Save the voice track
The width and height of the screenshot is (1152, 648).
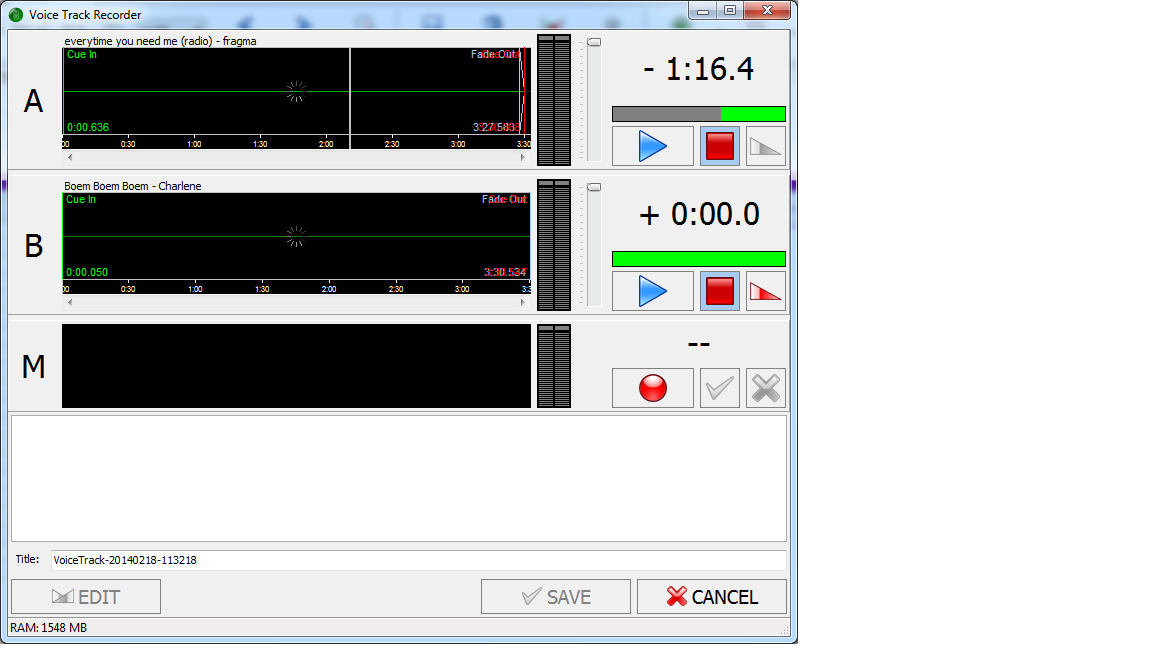[x=555, y=596]
